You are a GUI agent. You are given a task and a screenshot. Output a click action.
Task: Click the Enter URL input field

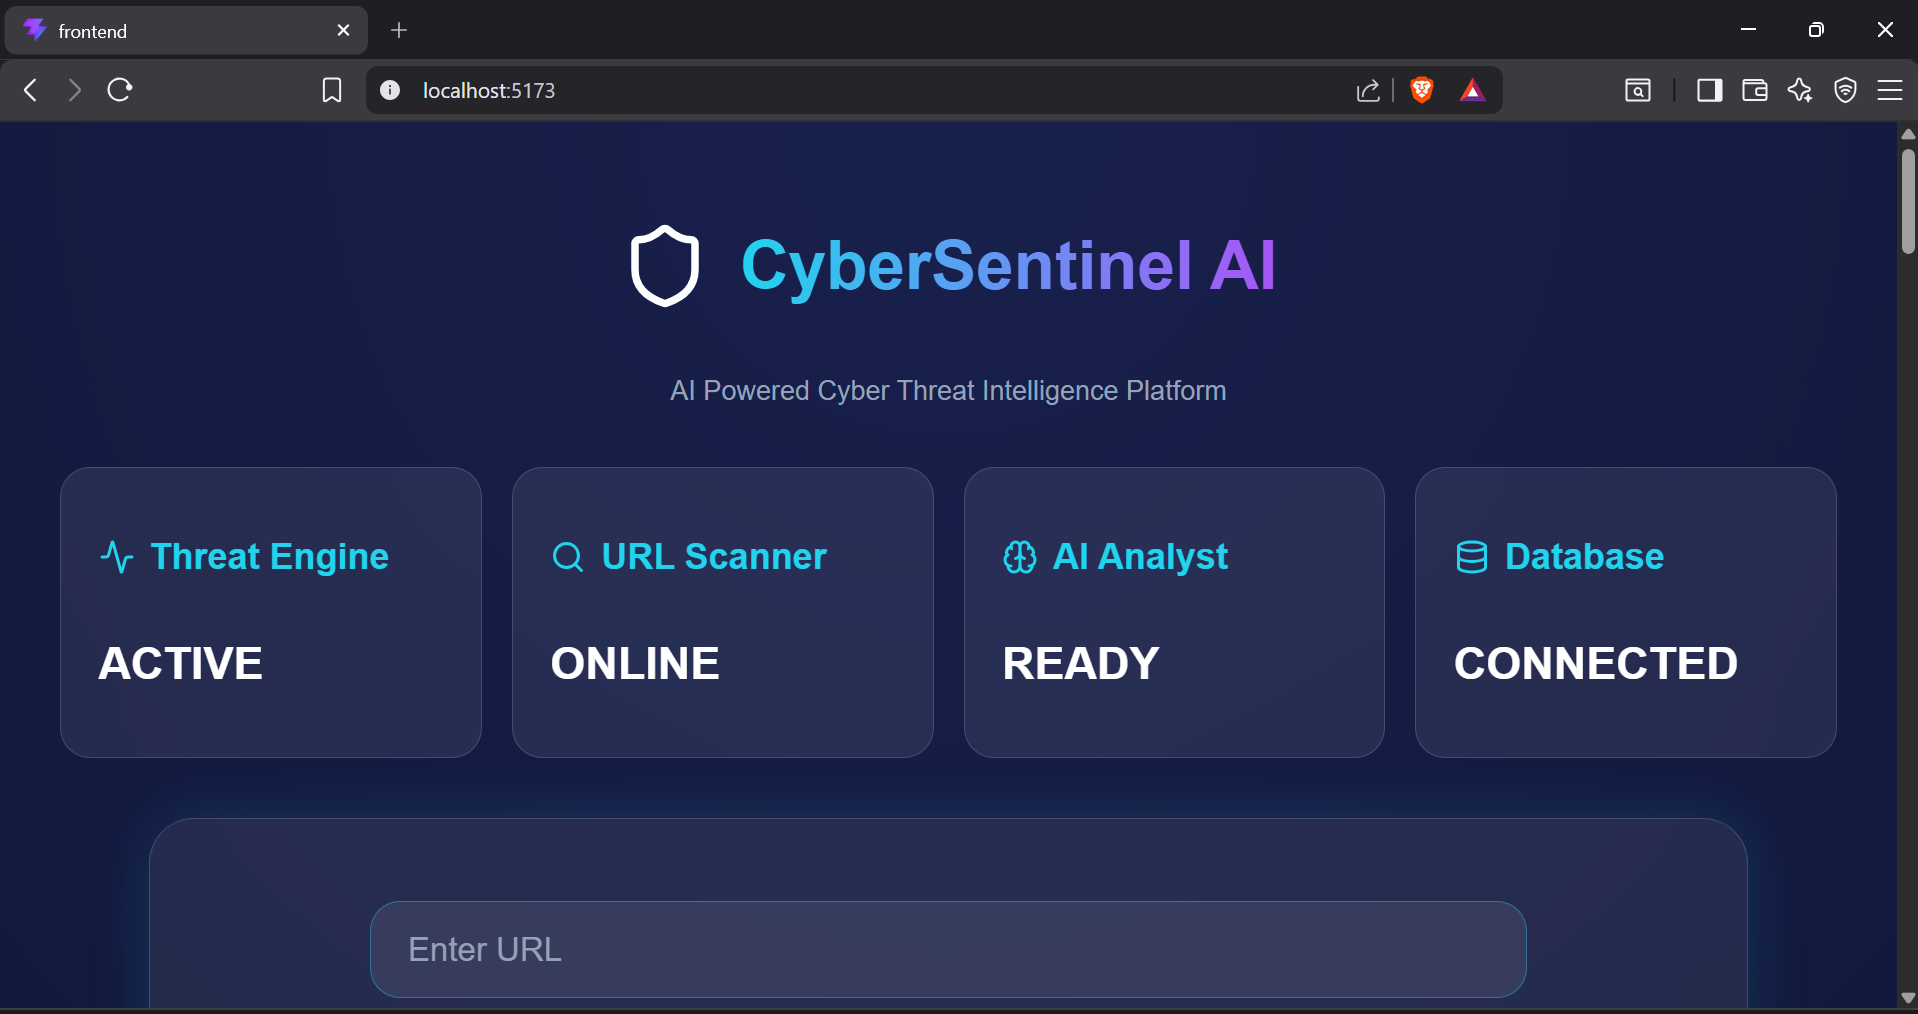[948, 949]
